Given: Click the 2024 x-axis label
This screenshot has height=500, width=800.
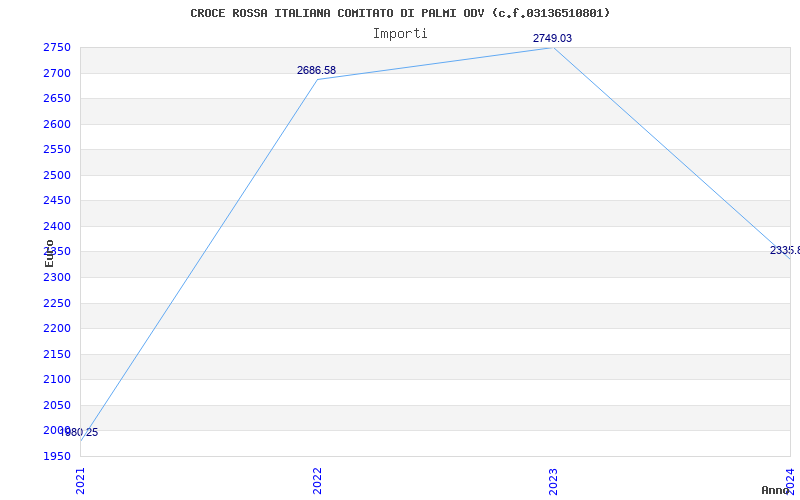Looking at the screenshot, I should 790,481.
